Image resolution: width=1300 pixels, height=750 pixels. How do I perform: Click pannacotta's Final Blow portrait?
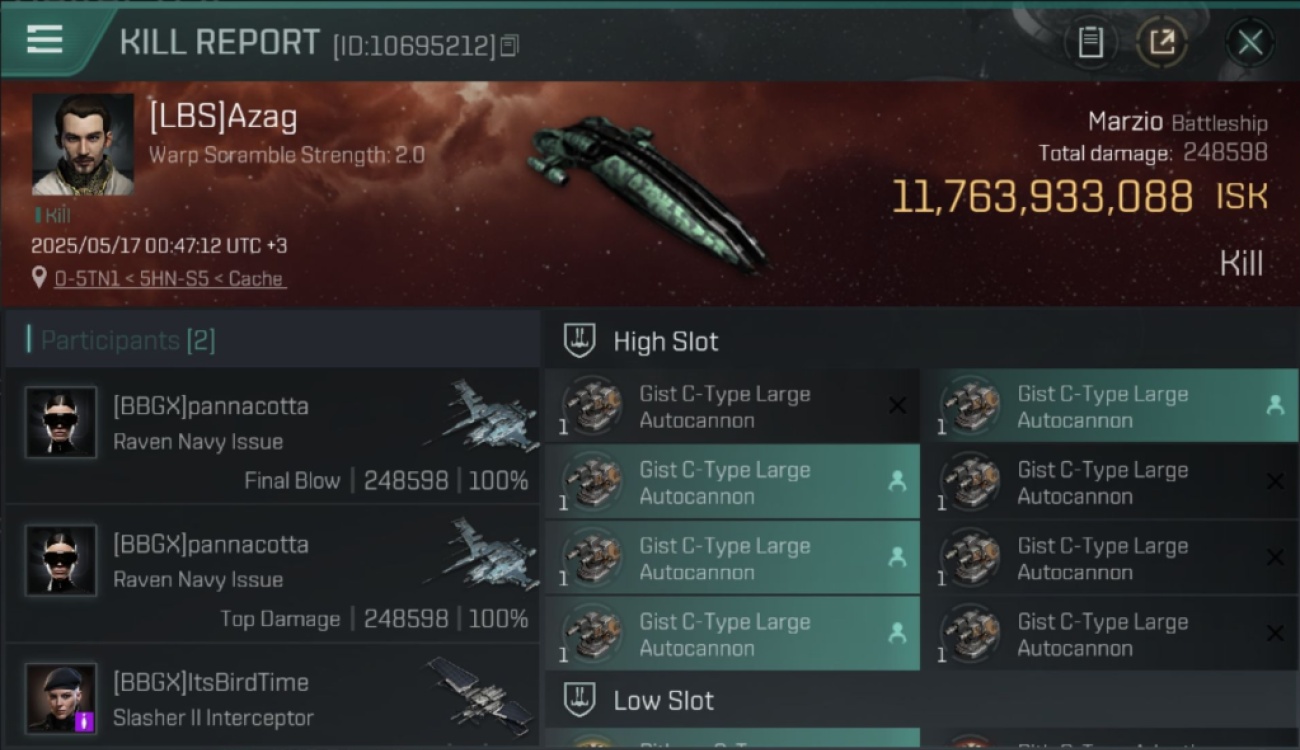point(61,422)
